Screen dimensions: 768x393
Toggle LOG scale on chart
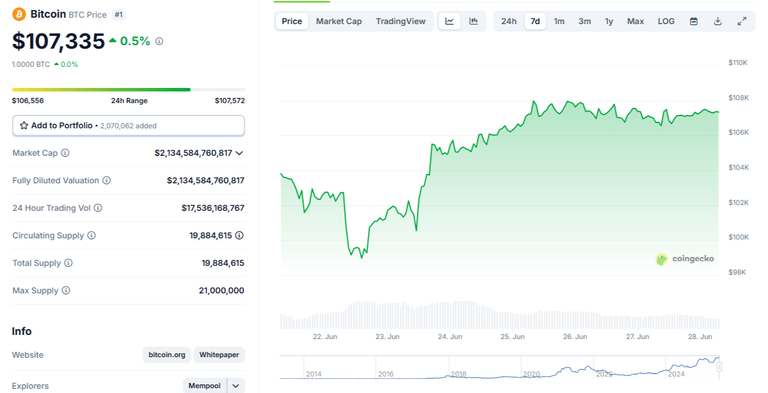point(666,21)
